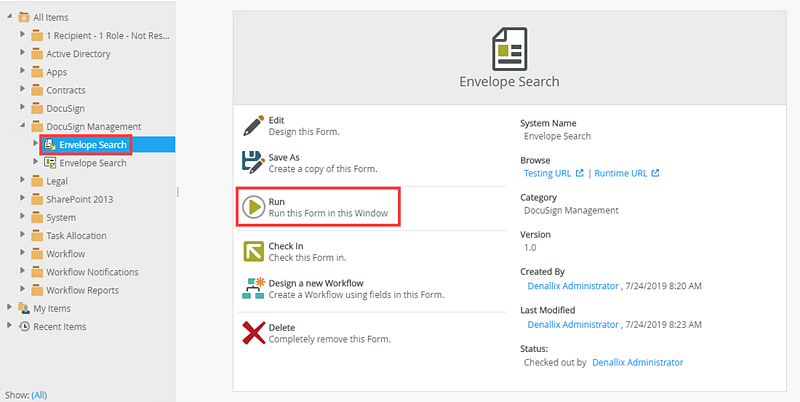Click Denallix Administrator under Created By
This screenshot has height=402, width=800.
tap(572, 285)
